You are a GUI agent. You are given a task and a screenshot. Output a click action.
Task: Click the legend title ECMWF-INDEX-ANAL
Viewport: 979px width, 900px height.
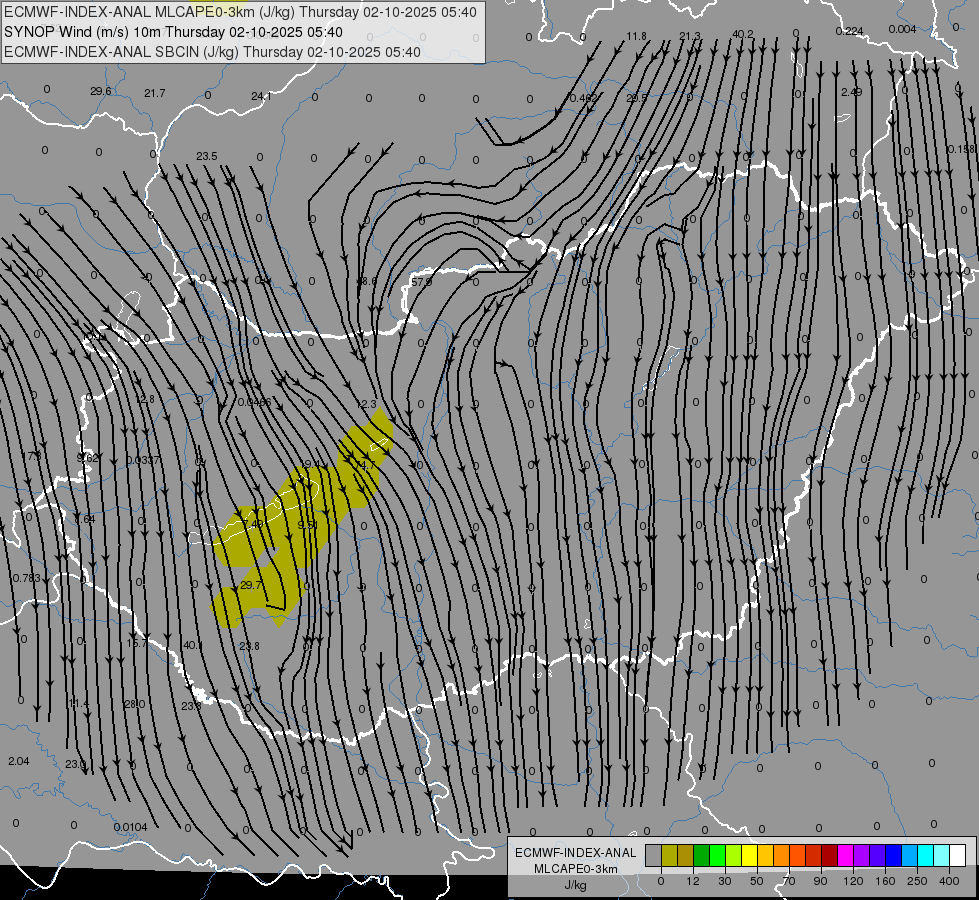coord(576,853)
